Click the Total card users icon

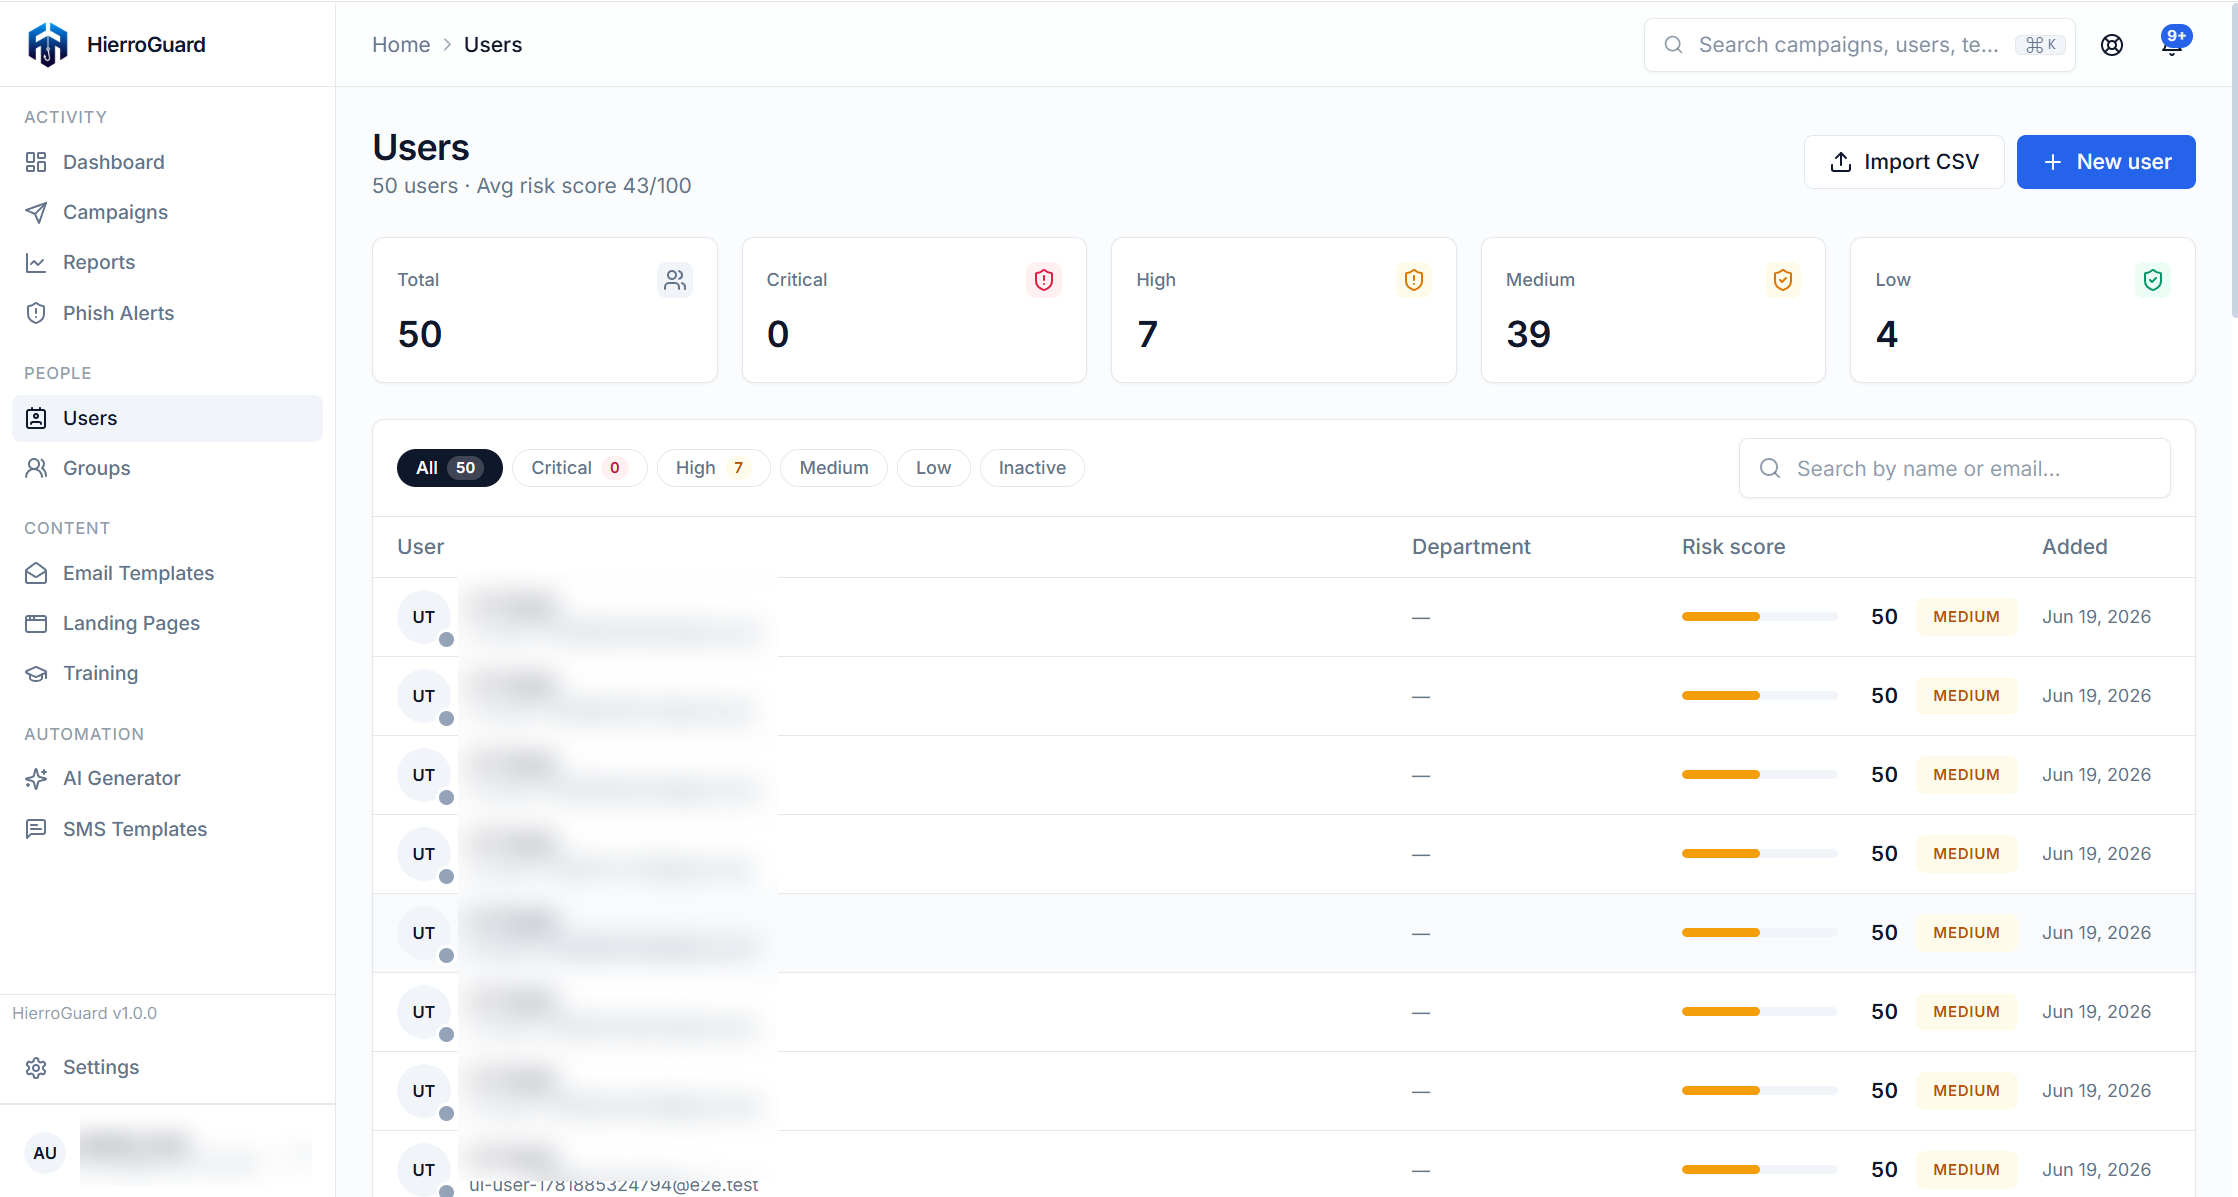pos(675,280)
